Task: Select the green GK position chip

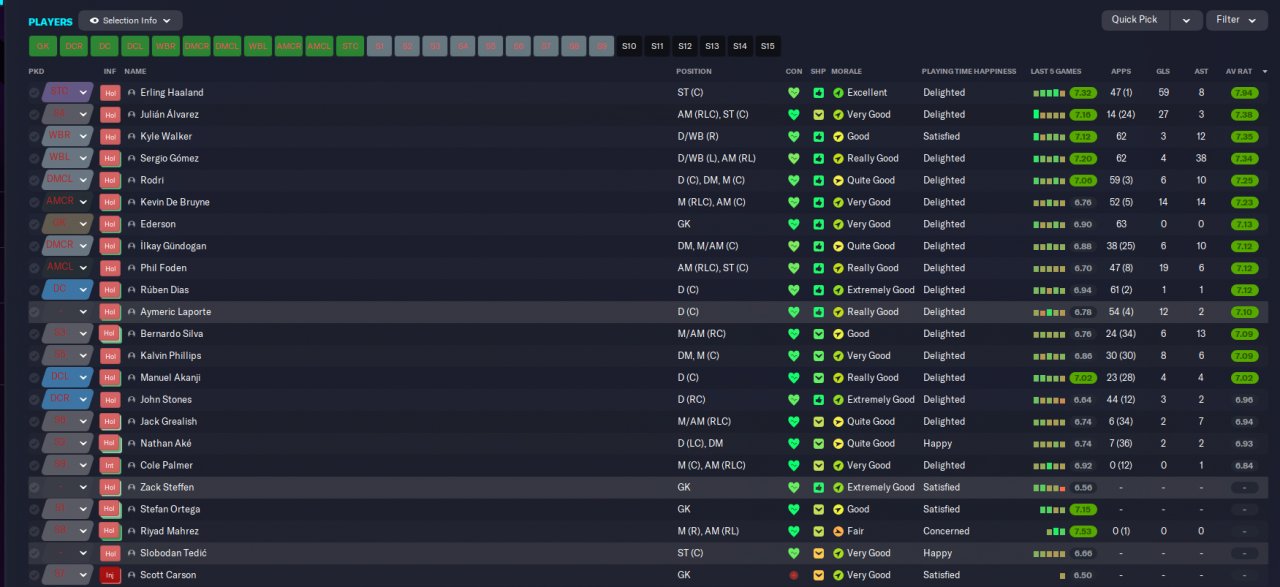Action: pos(42,46)
